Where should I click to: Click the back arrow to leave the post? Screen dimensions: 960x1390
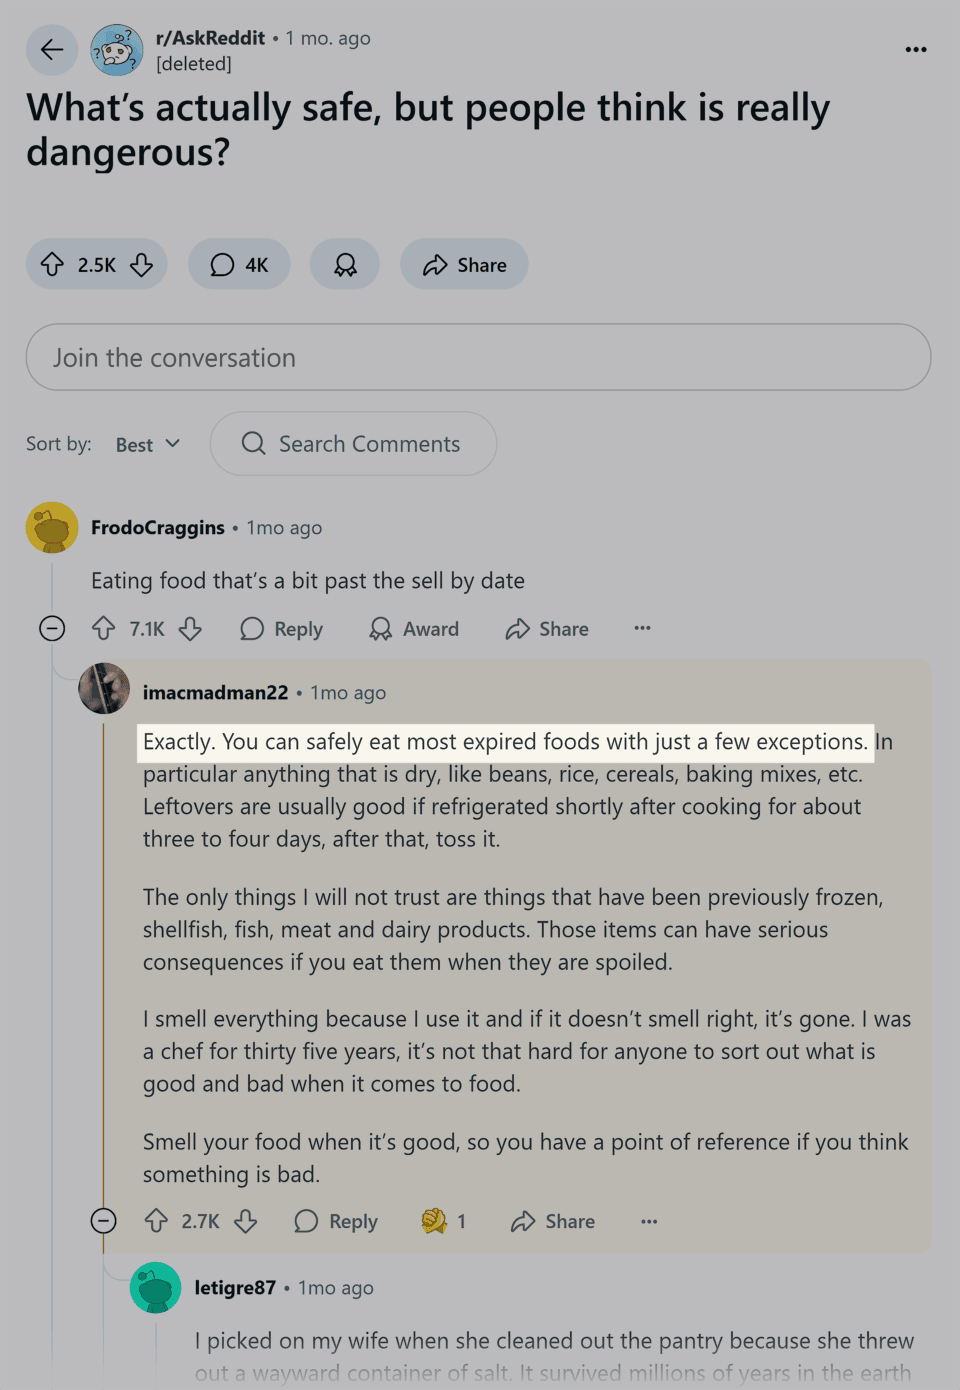point(51,49)
